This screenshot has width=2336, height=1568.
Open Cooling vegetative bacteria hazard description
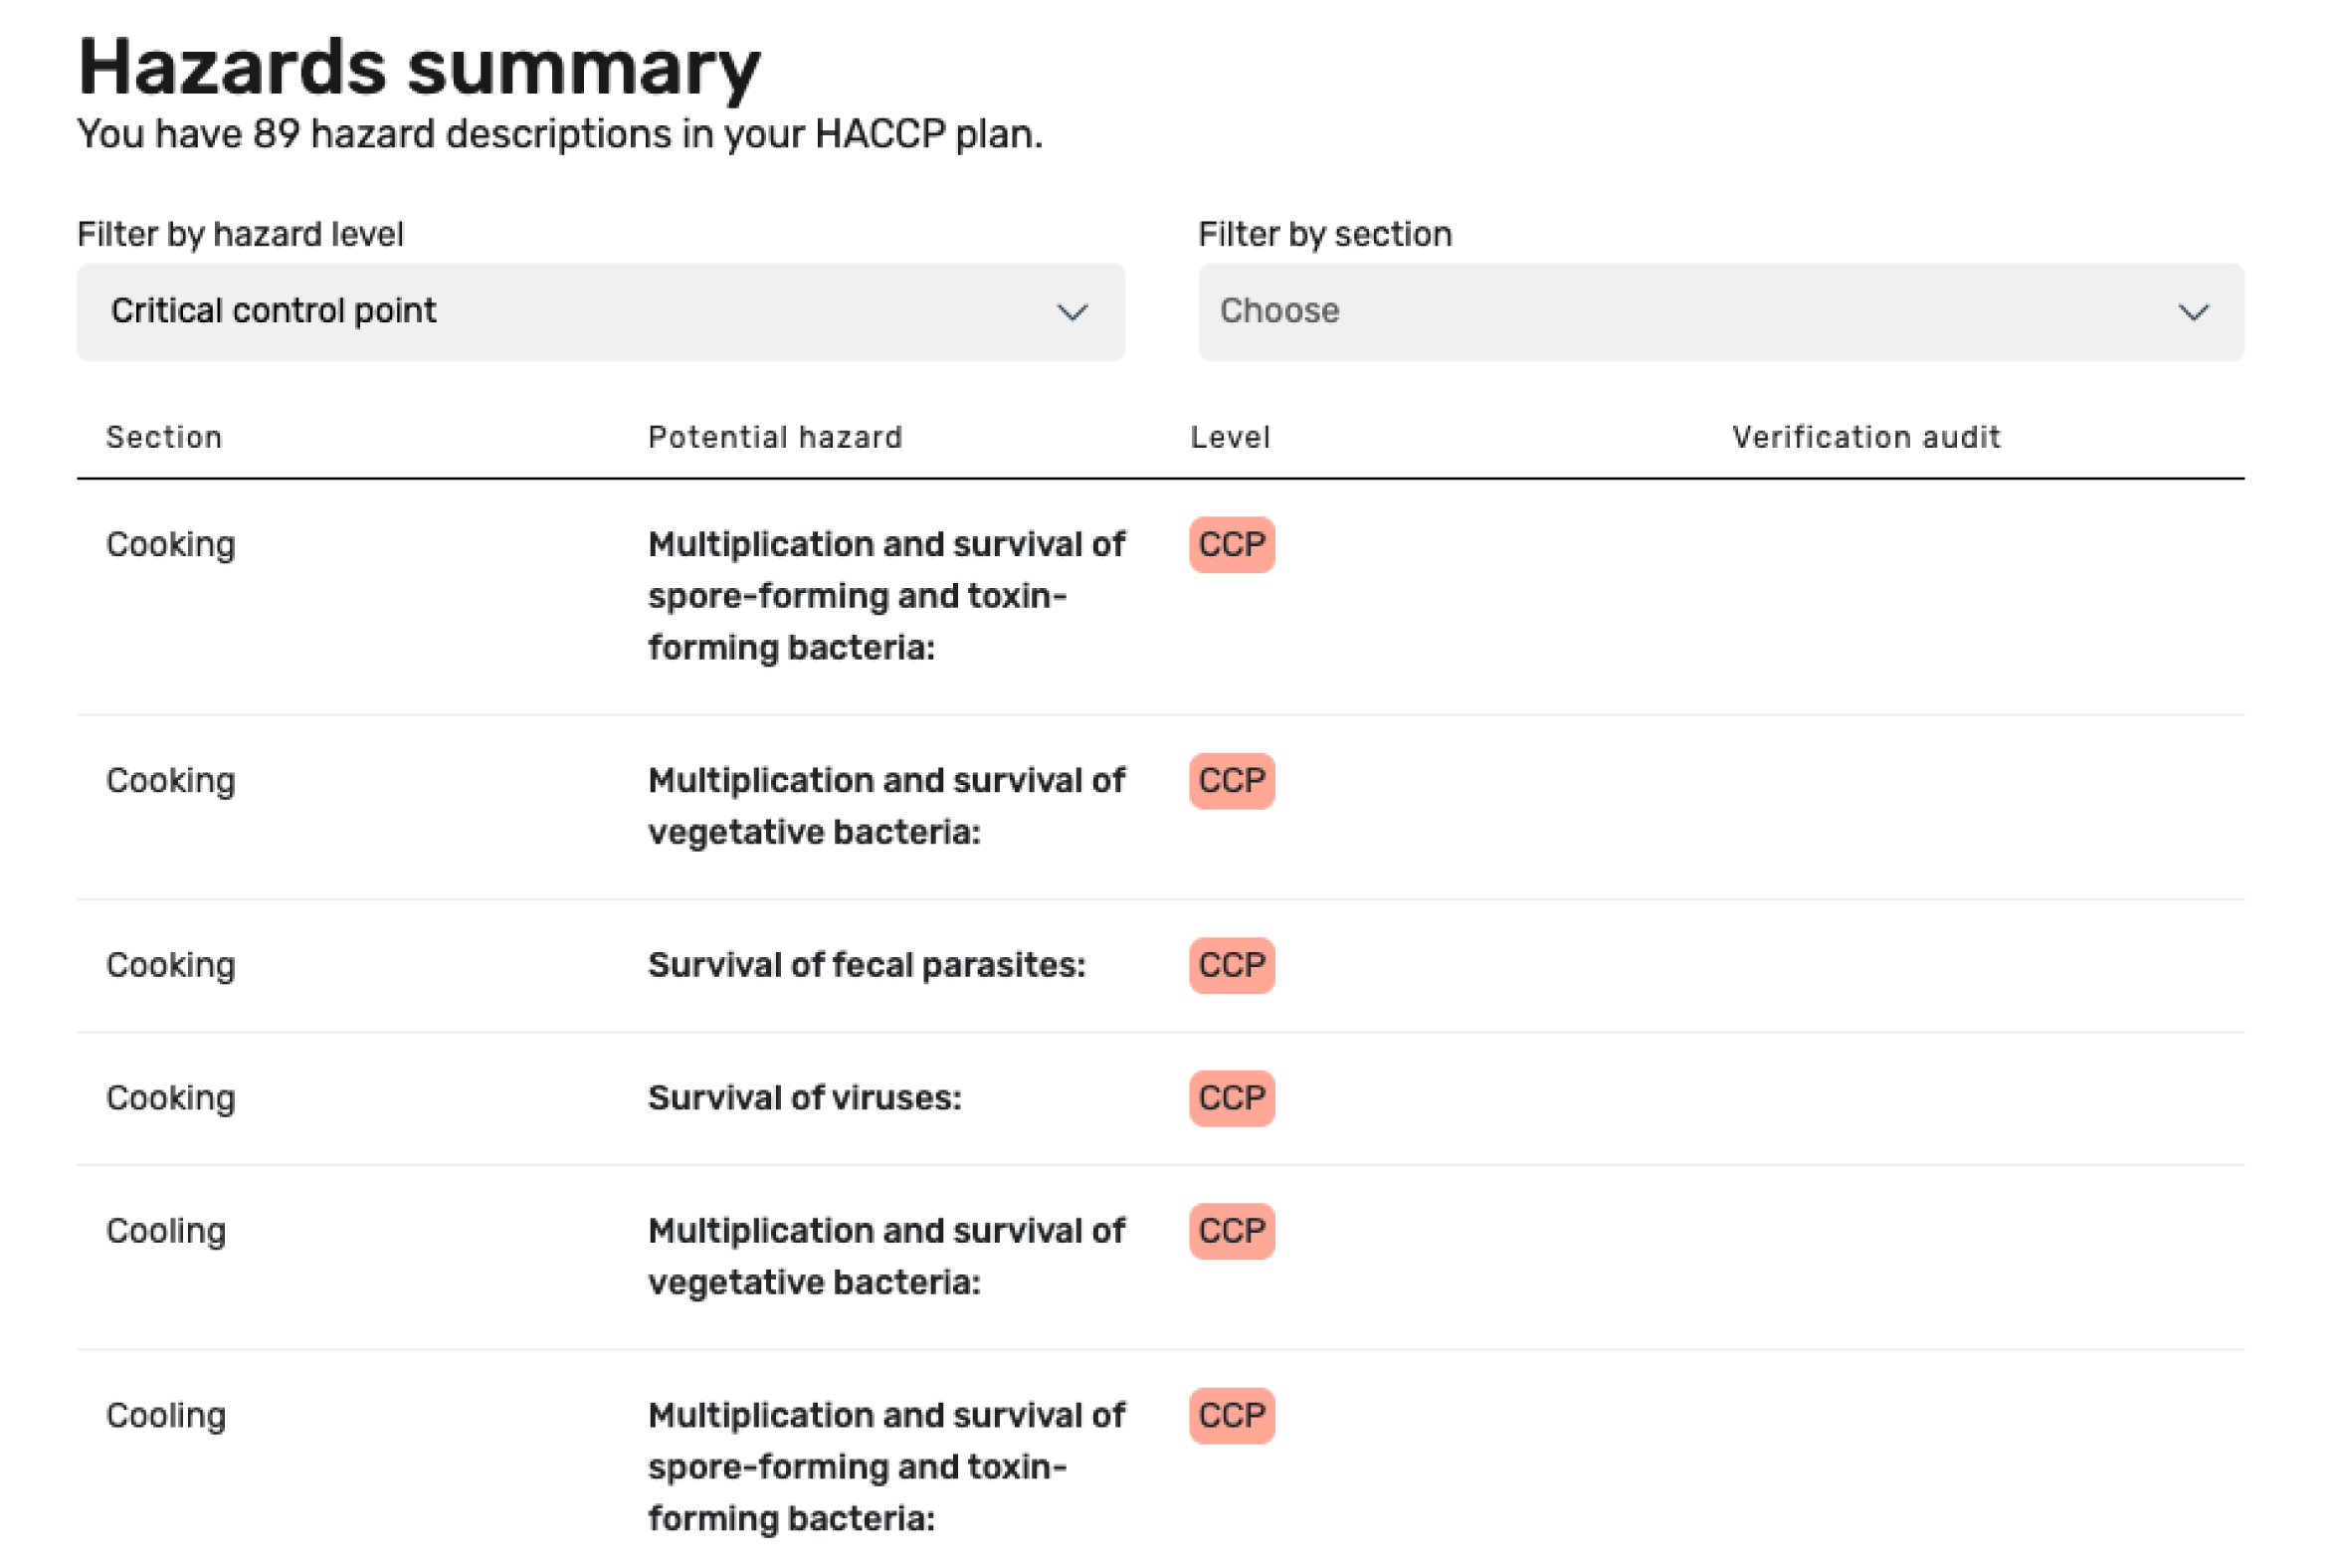(x=886, y=1257)
